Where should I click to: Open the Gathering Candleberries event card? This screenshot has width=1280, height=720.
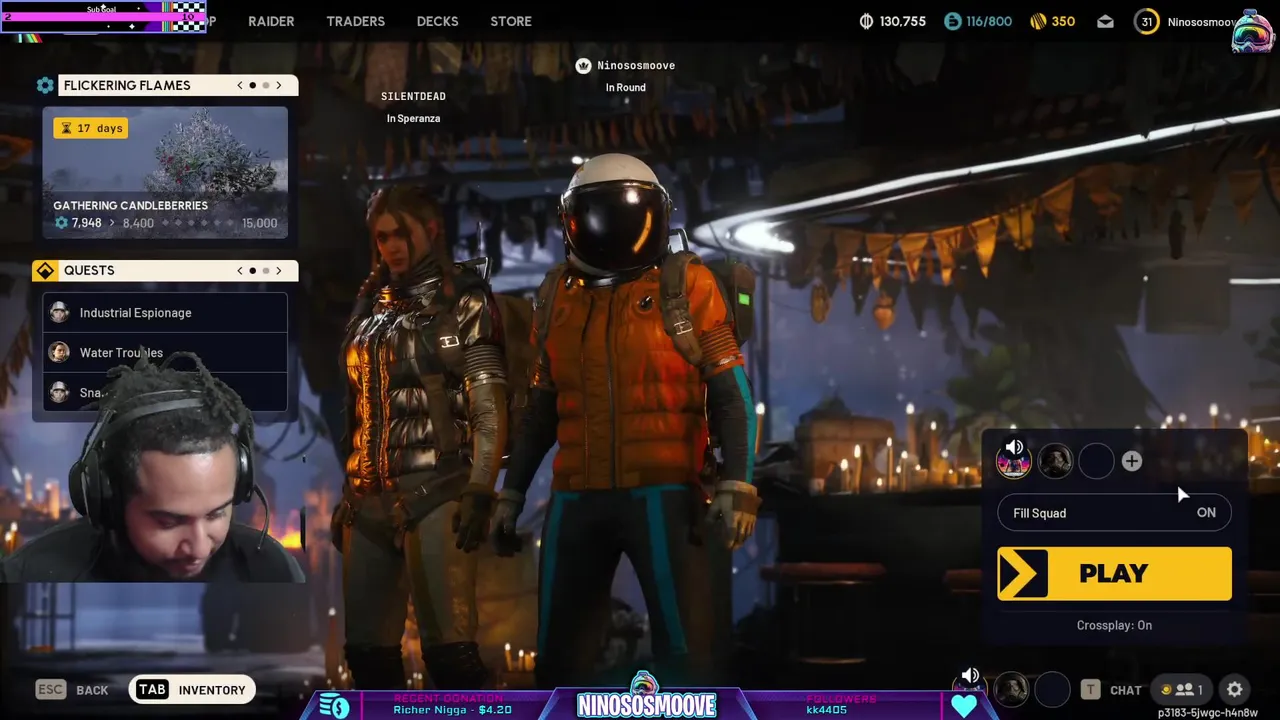165,172
